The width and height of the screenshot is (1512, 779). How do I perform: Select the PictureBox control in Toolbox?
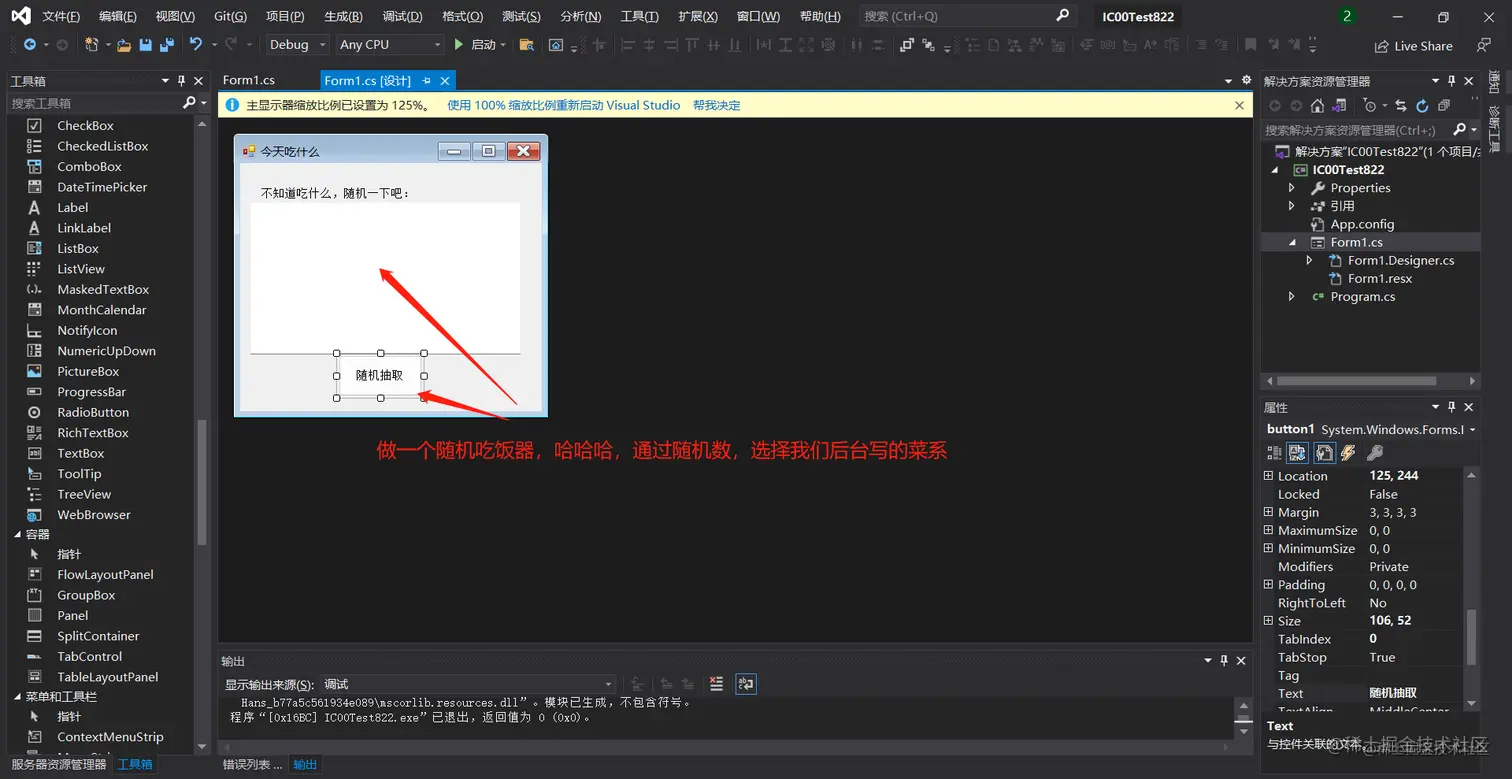coord(88,371)
